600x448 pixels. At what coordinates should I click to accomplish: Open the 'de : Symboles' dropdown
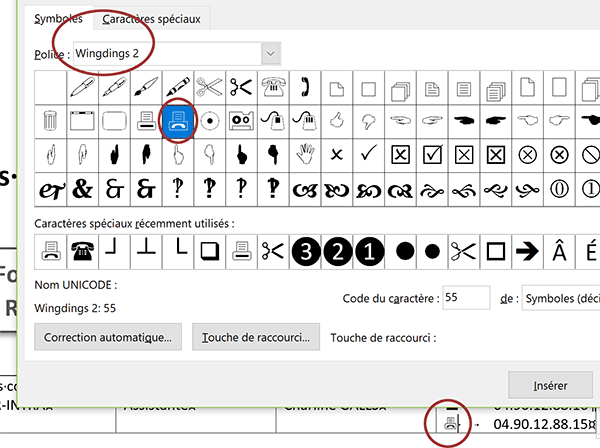coord(561,298)
